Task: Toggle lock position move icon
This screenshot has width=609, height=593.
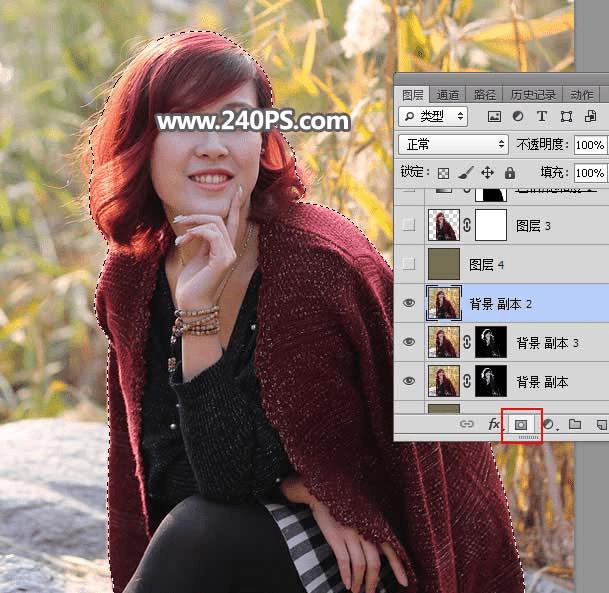Action: click(487, 172)
